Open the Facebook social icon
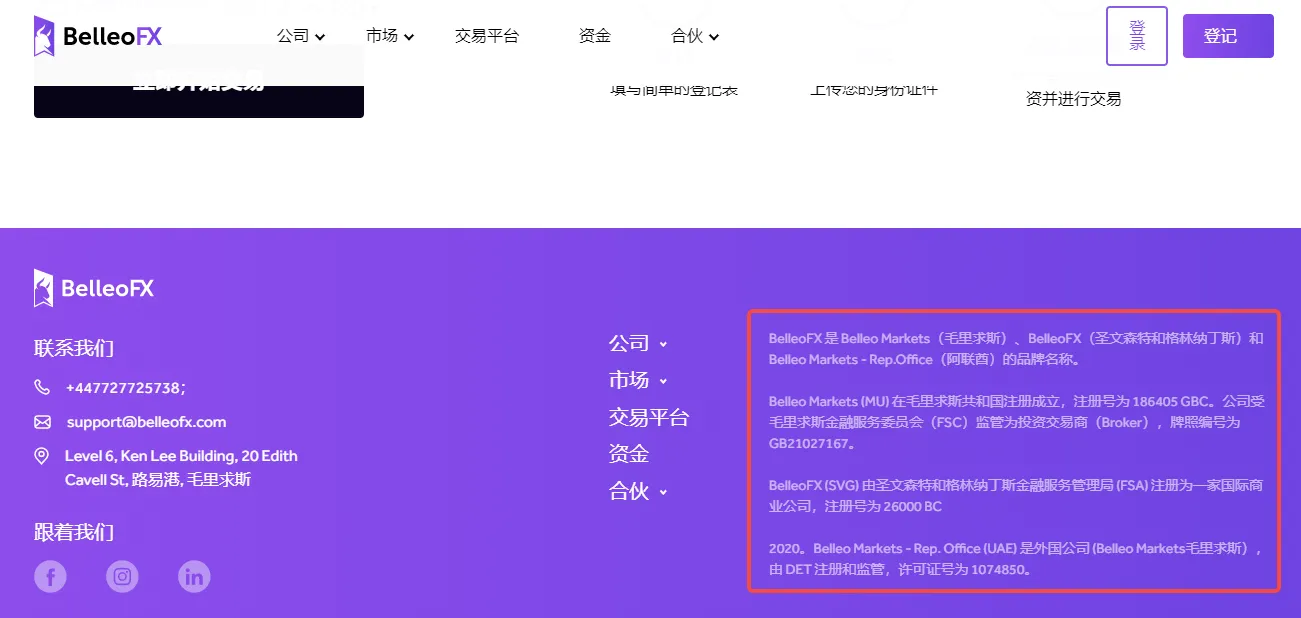The image size is (1301, 618). point(50,576)
